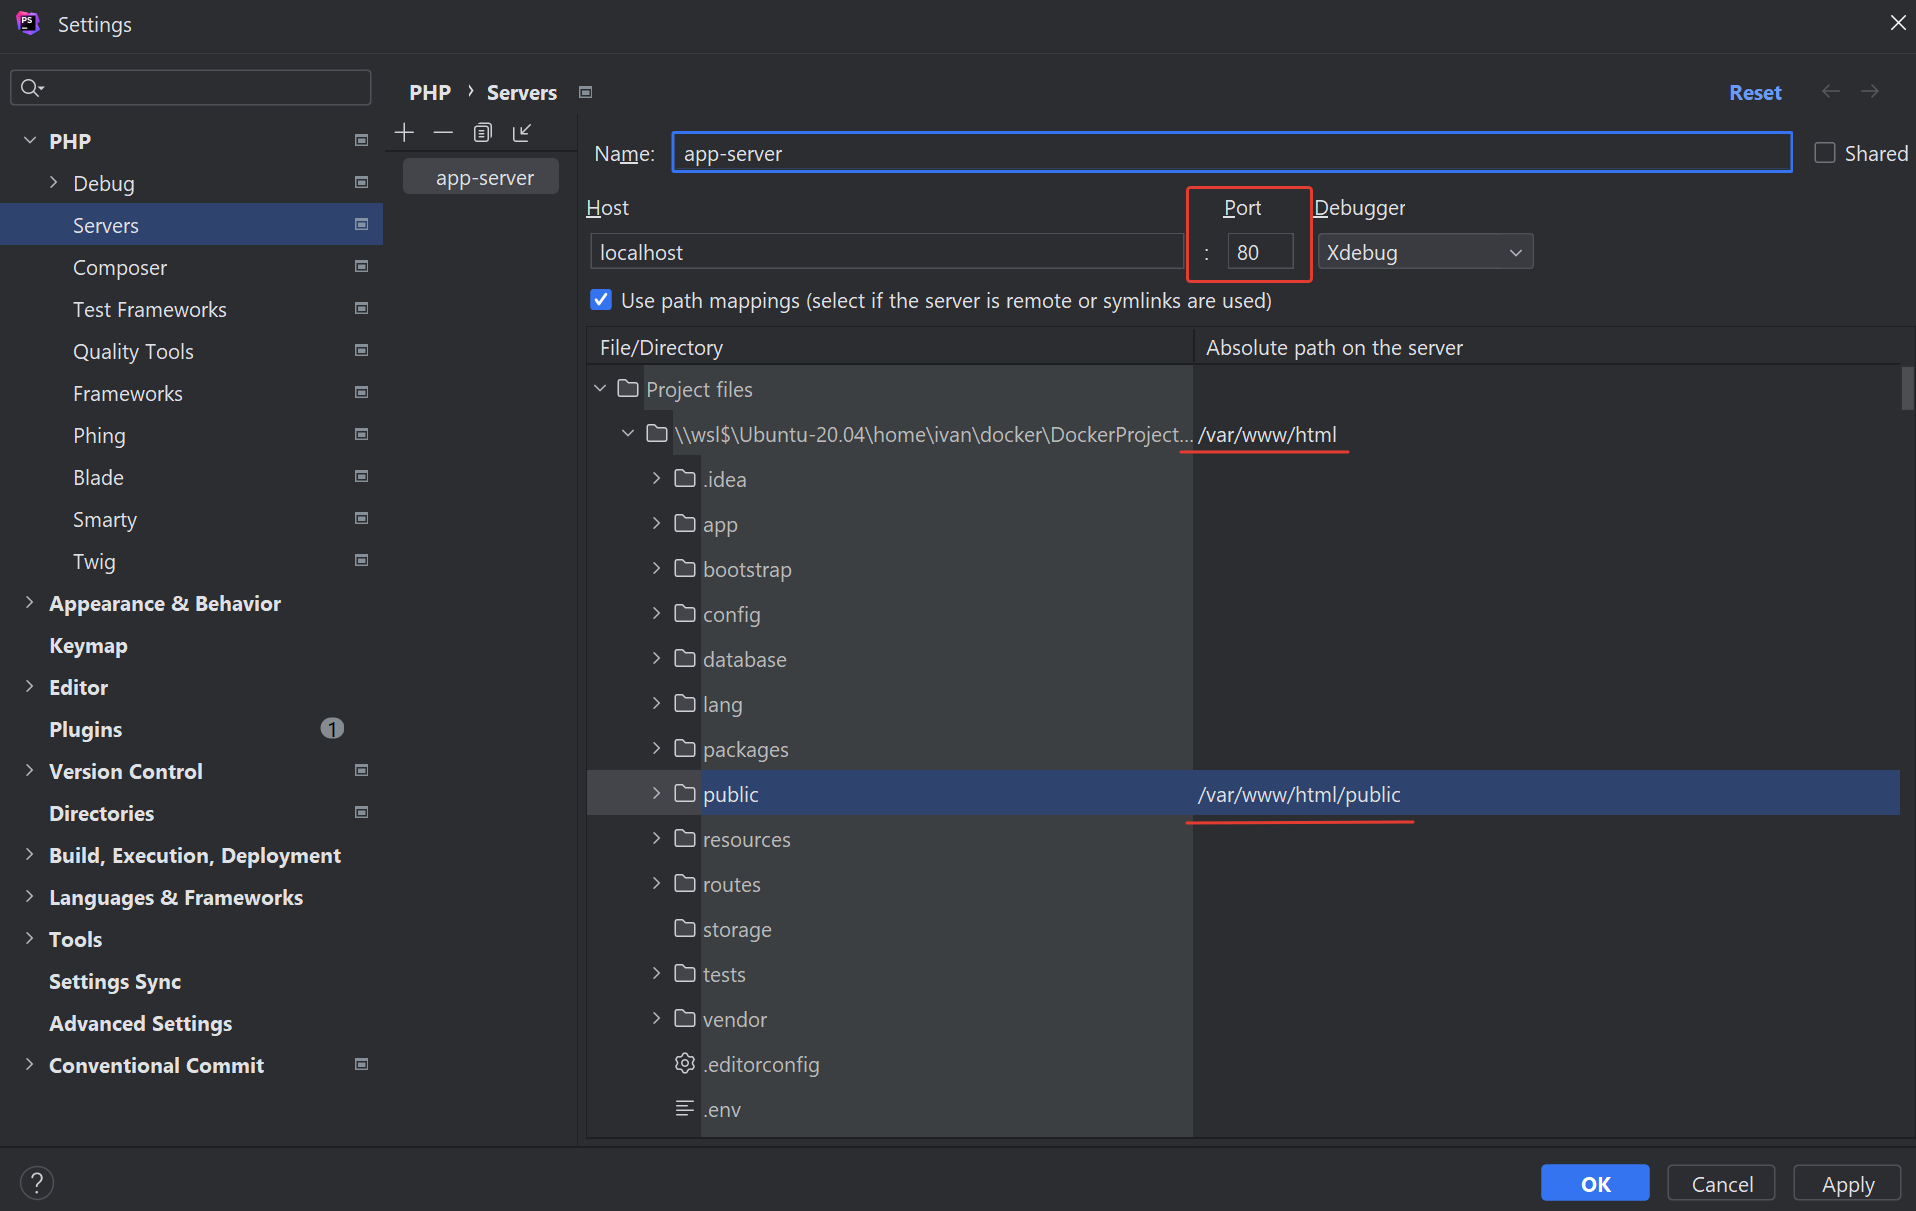Image resolution: width=1916 pixels, height=1211 pixels.
Task: Click the search magnifier icon in settings
Action: tap(31, 88)
